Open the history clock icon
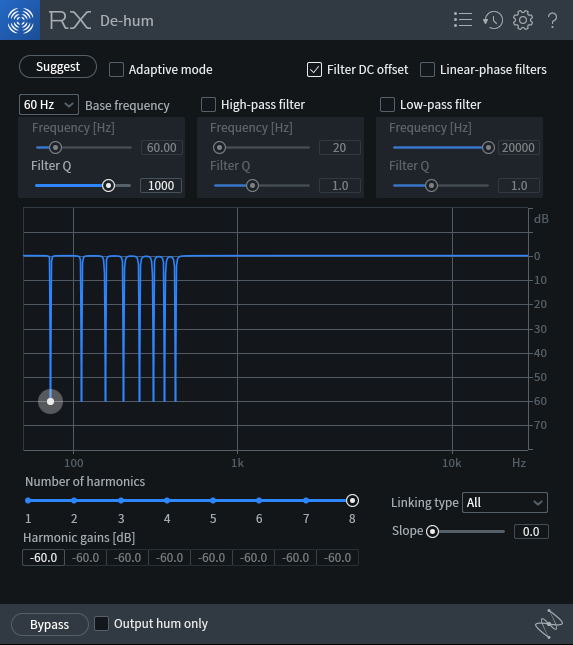This screenshot has height=645, width=573. [493, 20]
